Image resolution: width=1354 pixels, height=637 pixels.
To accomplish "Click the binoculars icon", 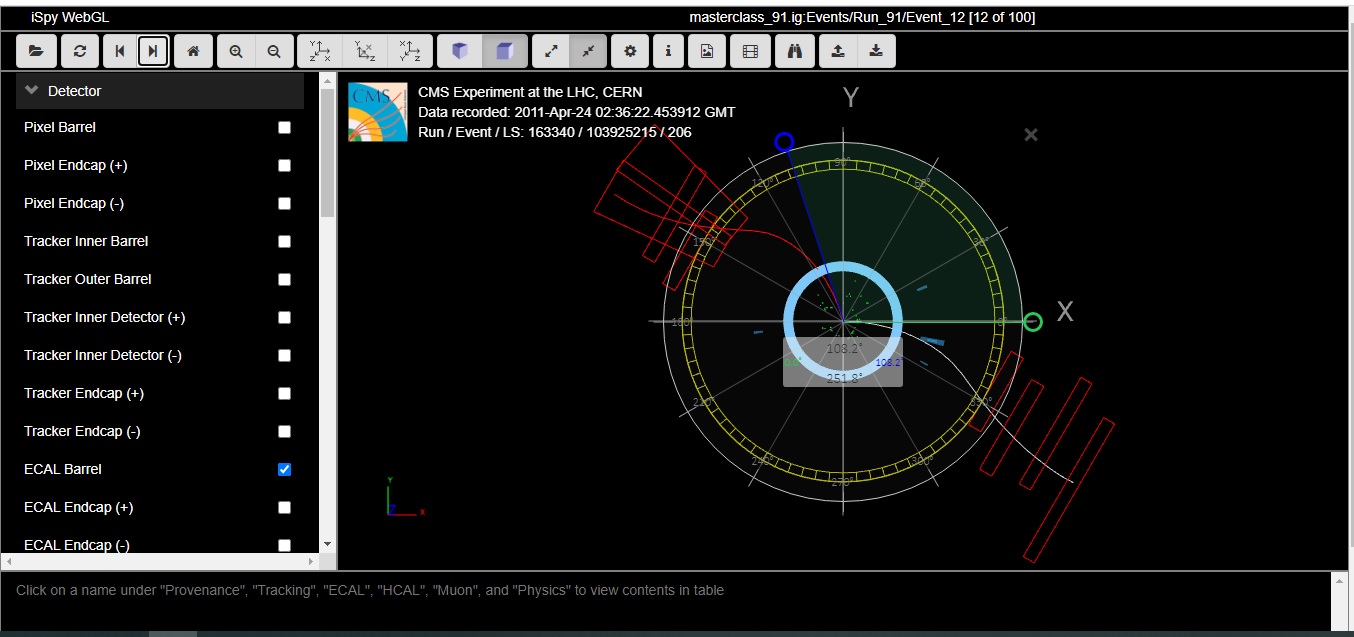I will 795,51.
